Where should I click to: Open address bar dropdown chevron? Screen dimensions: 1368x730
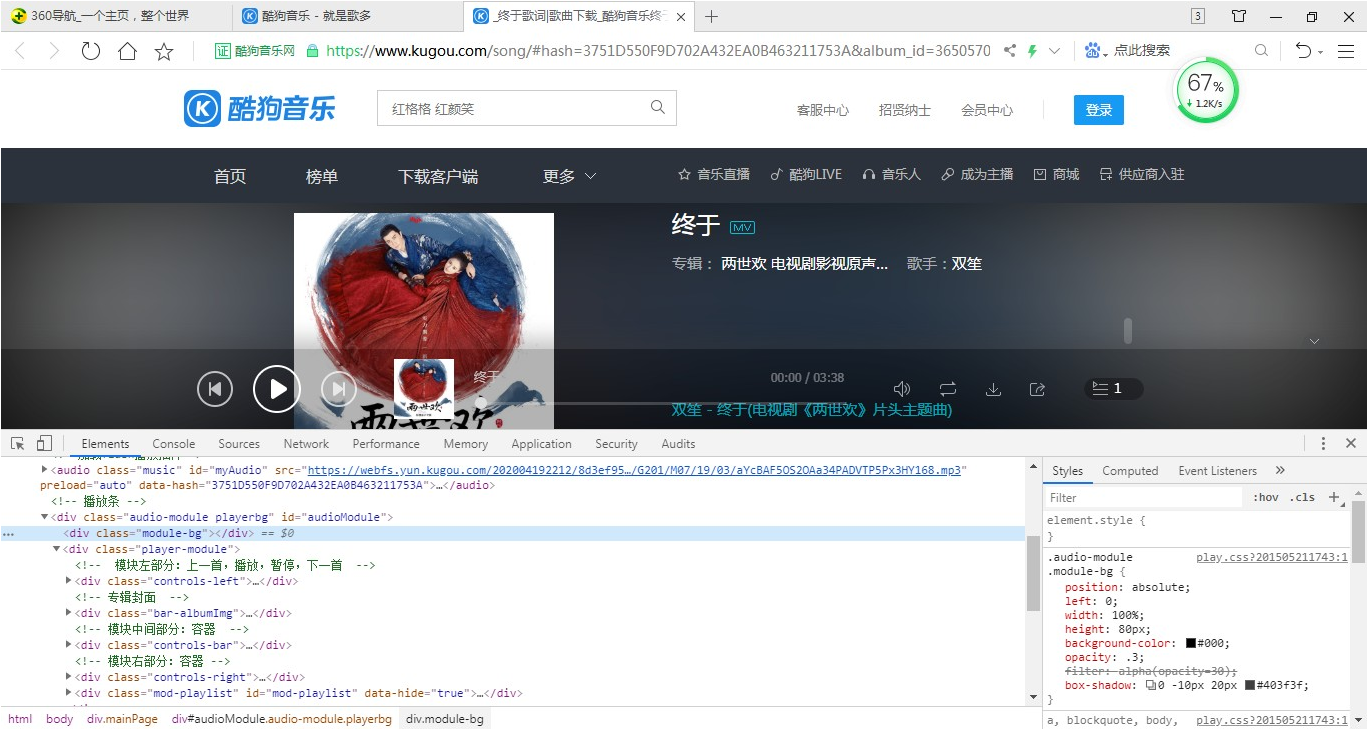click(1054, 51)
